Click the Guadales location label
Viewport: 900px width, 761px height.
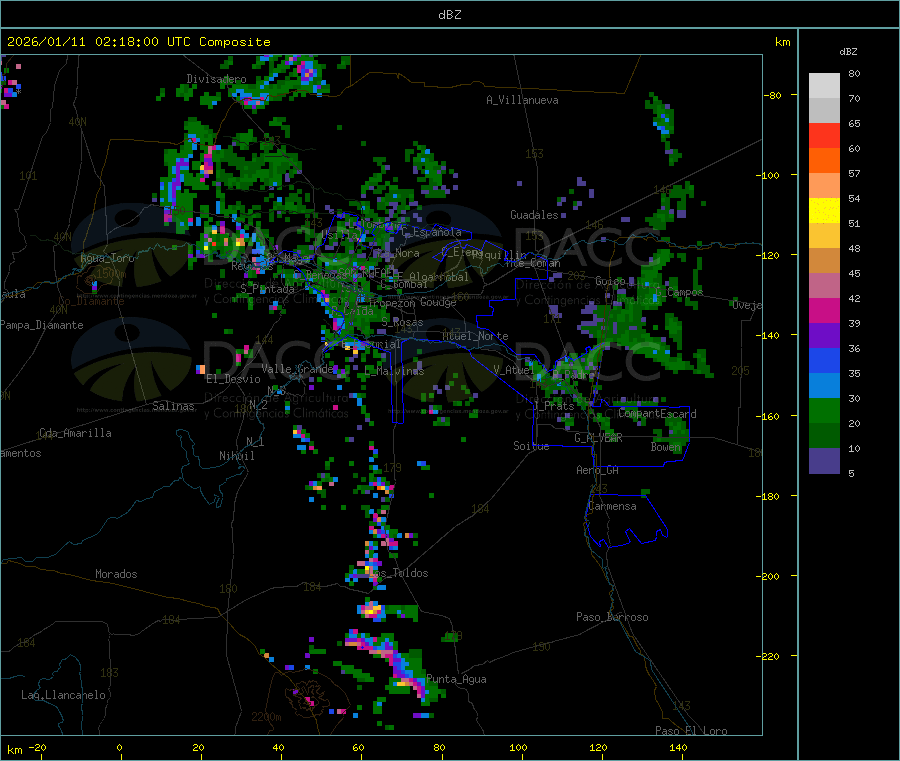point(534,215)
